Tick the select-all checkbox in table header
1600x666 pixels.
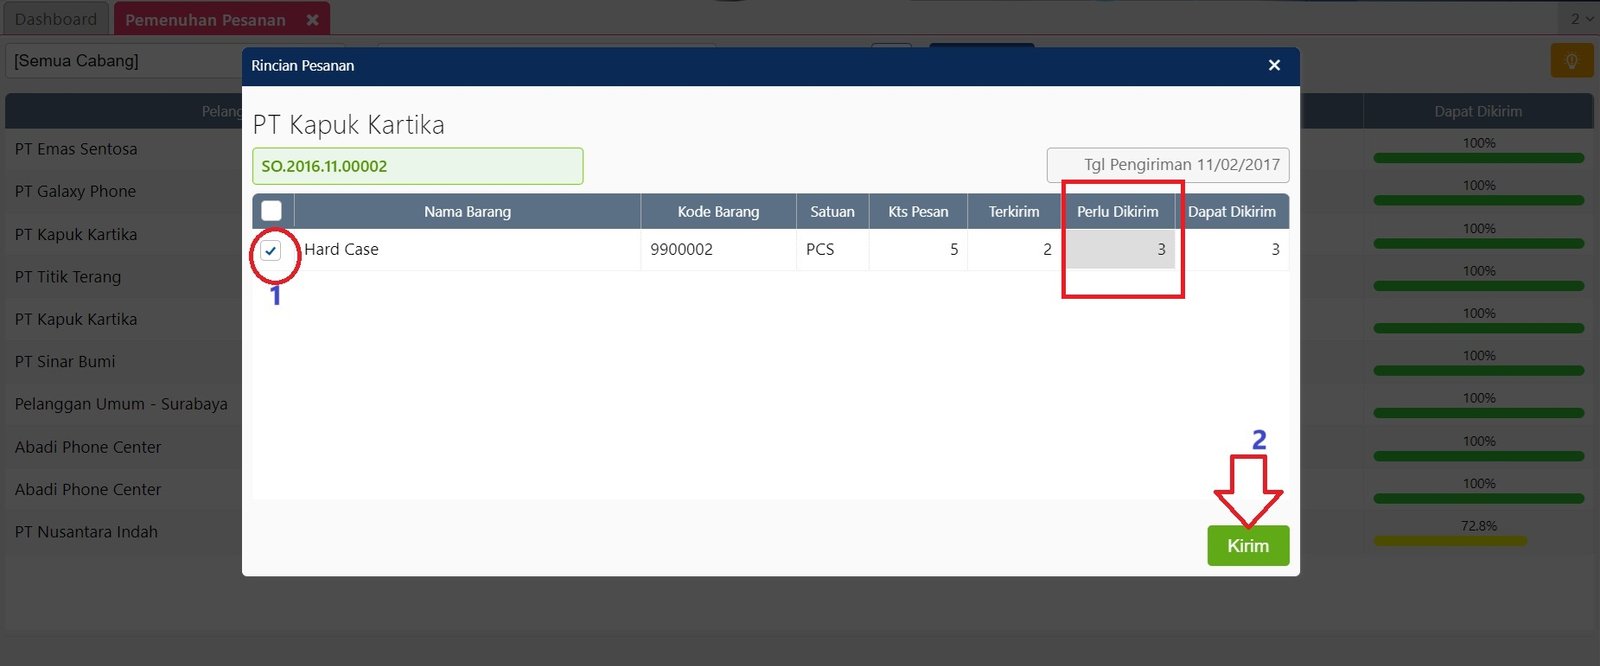click(271, 211)
